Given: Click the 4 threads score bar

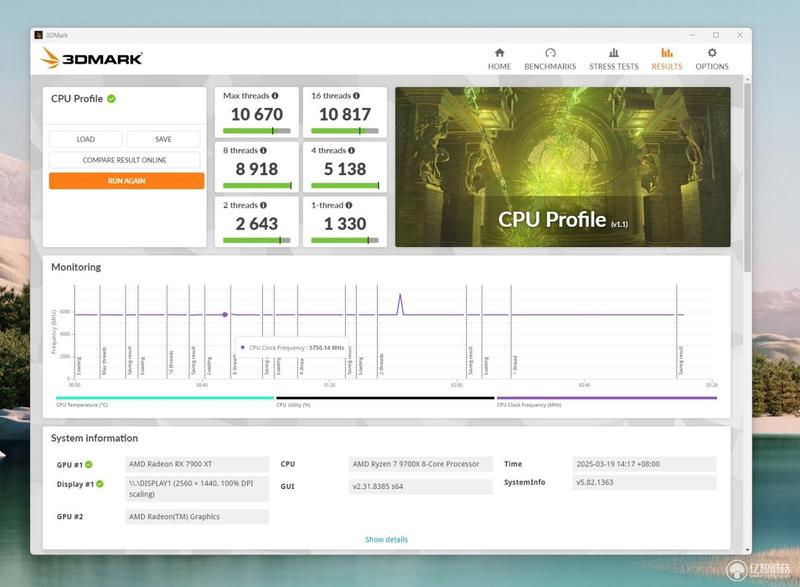Looking at the screenshot, I should coord(345,186).
